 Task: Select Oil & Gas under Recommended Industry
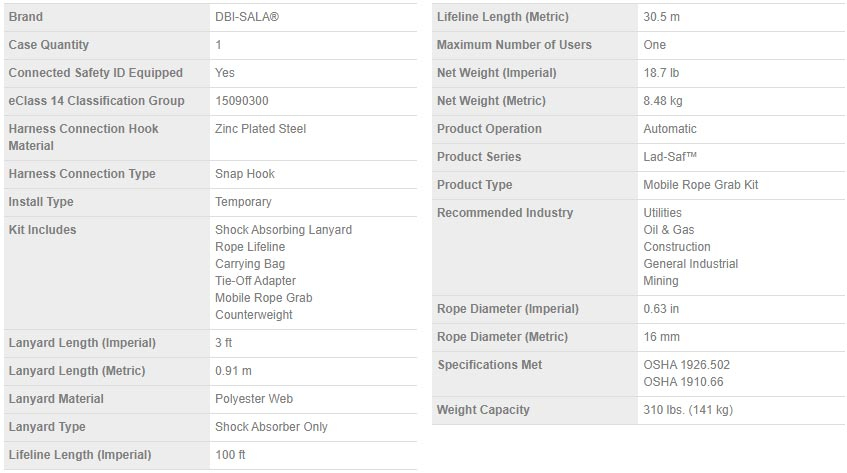tap(670, 230)
